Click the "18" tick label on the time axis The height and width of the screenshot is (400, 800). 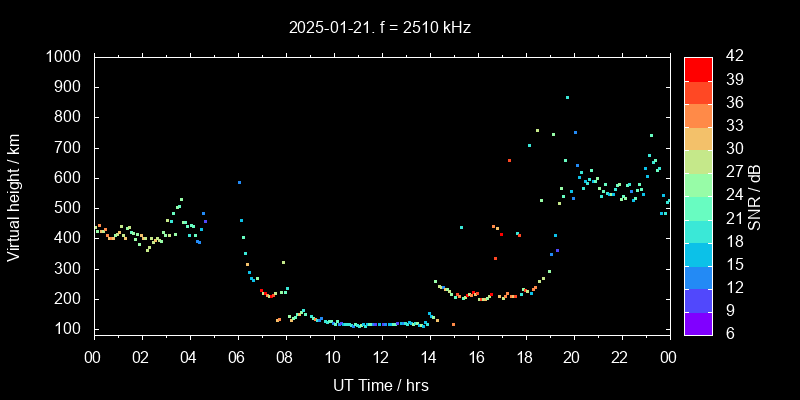[x=524, y=357]
